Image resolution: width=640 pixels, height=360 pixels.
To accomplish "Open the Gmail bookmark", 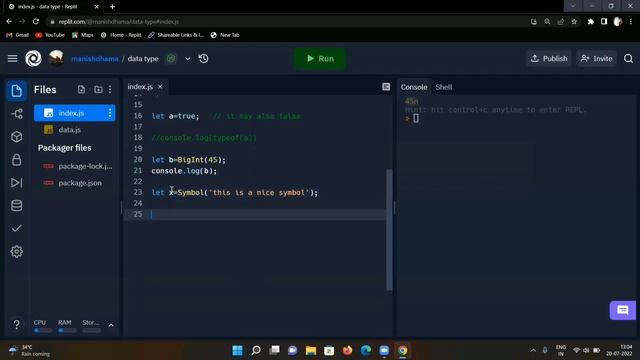I will [18, 35].
